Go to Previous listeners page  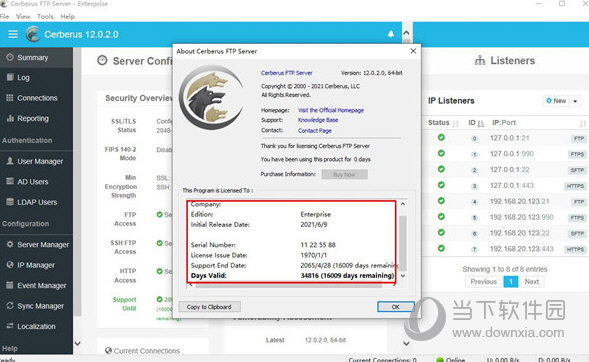[484, 282]
